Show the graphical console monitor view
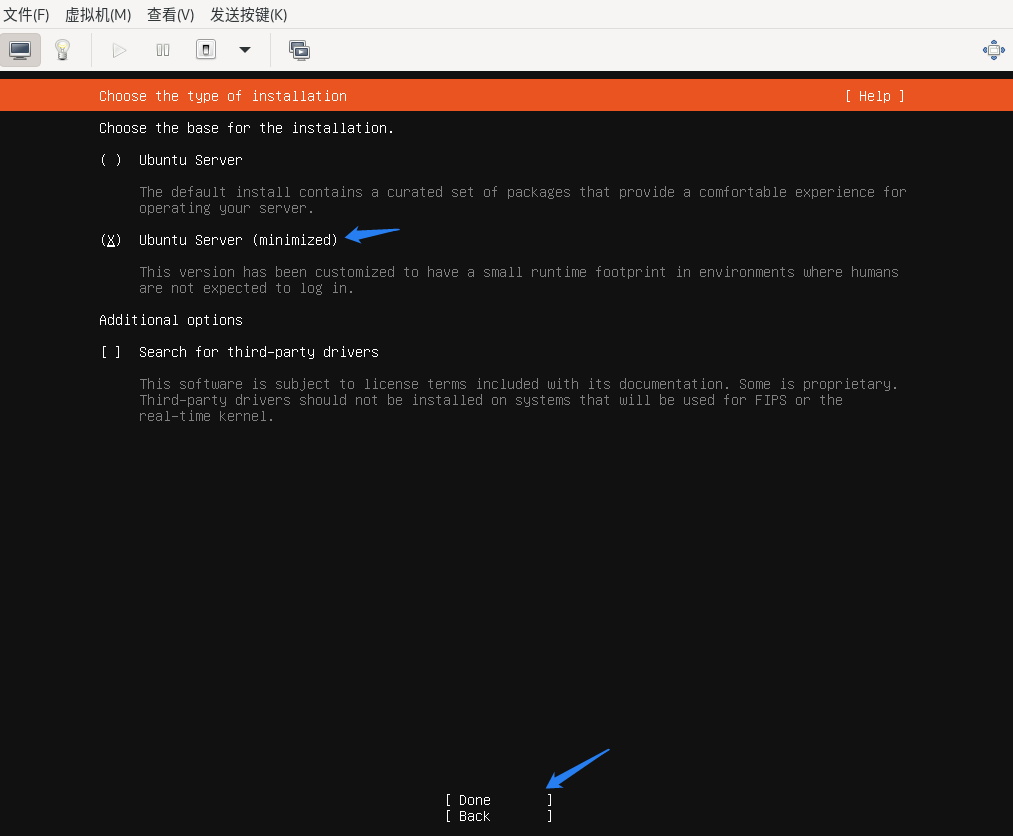Screen dimensions: 1013x836 coord(20,50)
